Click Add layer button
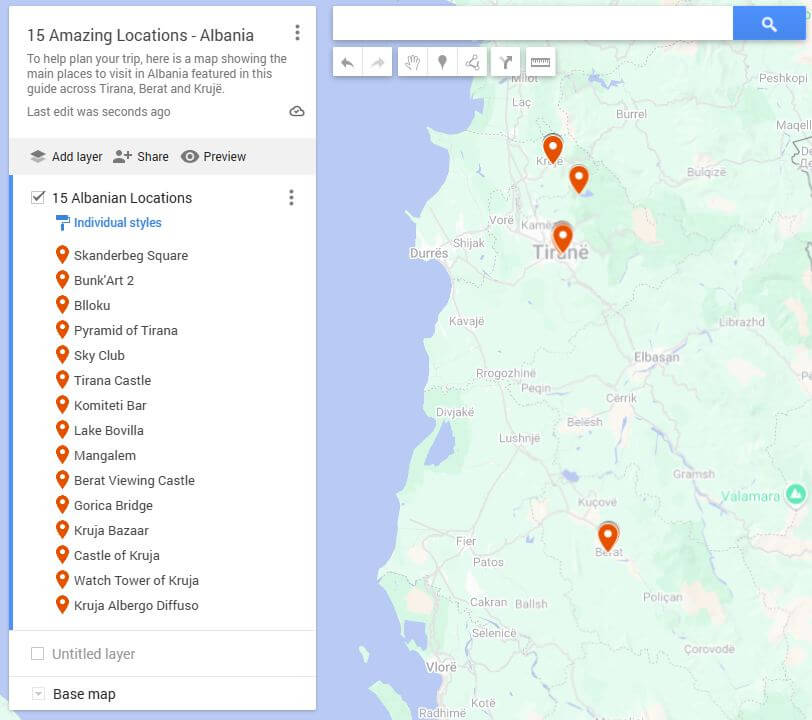812x720 pixels. [66, 156]
